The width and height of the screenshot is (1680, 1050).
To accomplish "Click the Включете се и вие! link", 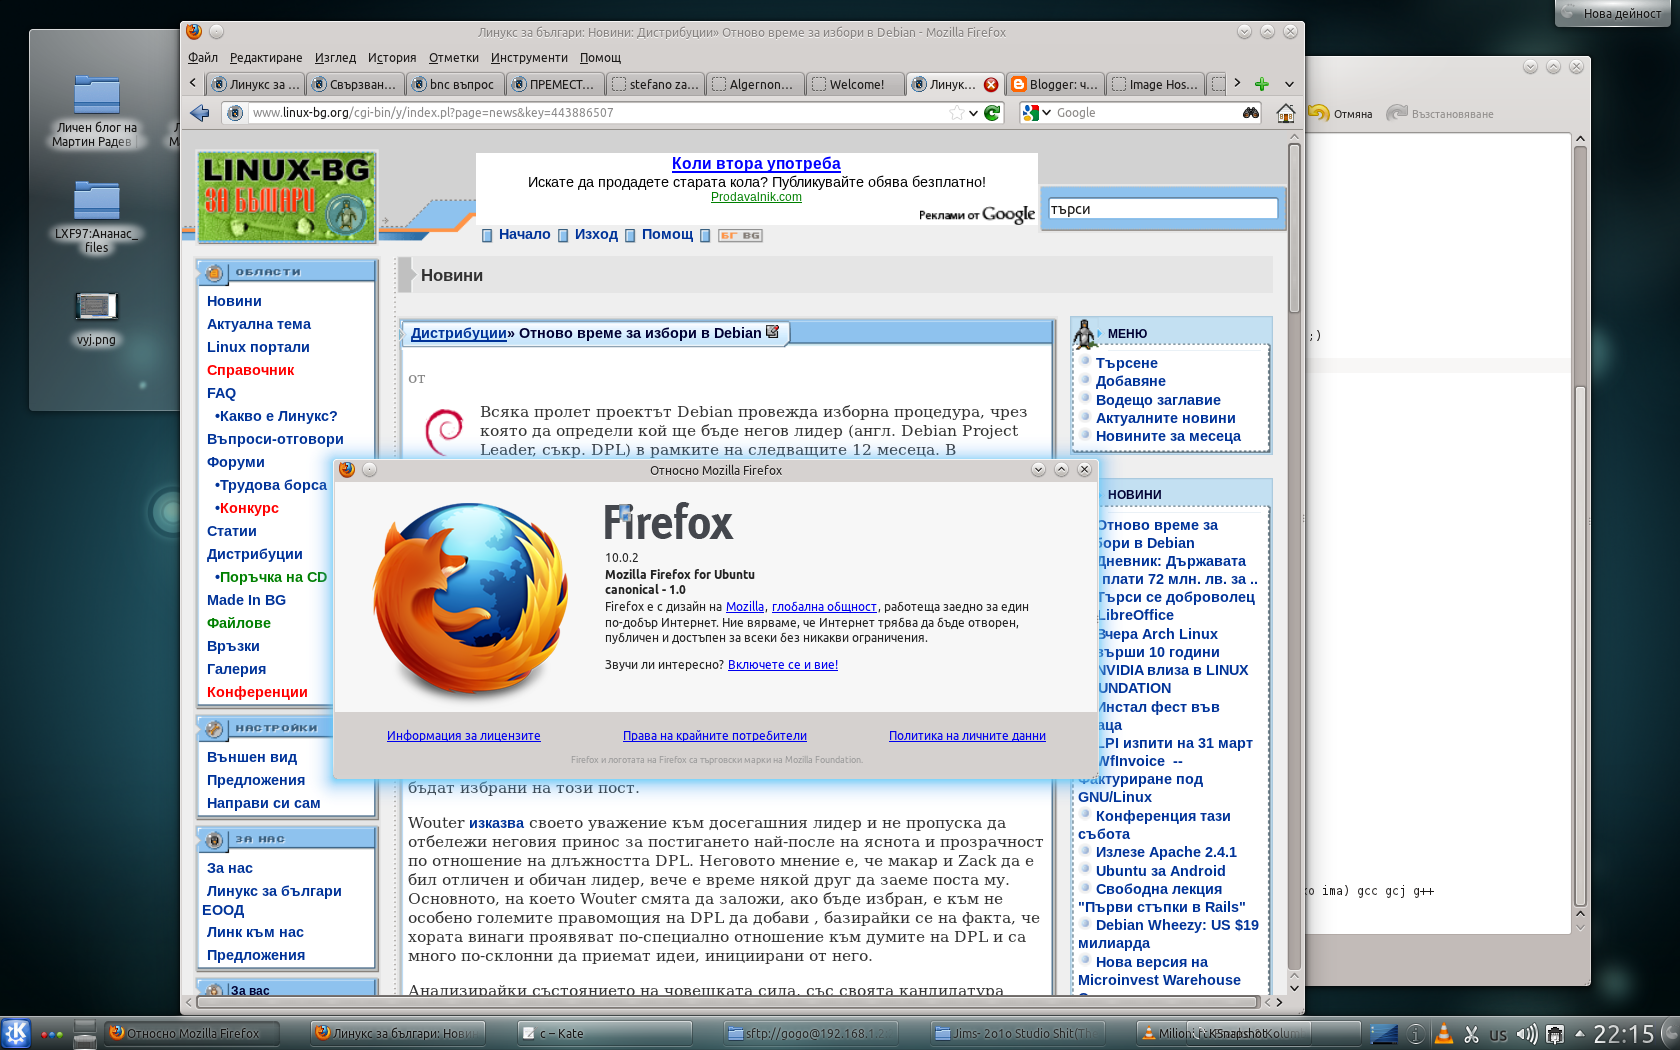I will tap(783, 665).
